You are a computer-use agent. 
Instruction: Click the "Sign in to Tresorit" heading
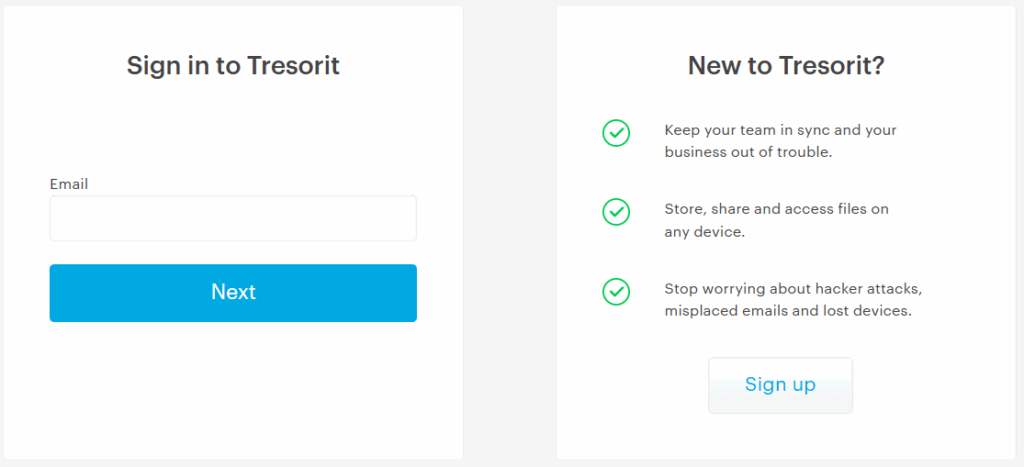[233, 66]
